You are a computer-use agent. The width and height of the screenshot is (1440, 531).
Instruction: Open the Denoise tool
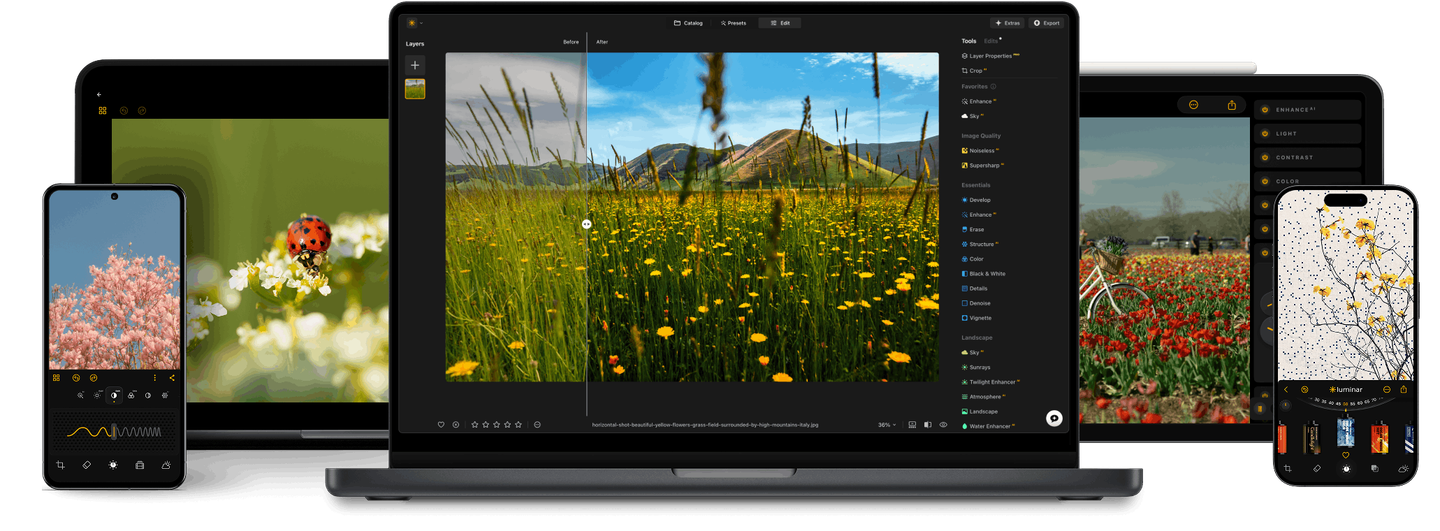(976, 303)
